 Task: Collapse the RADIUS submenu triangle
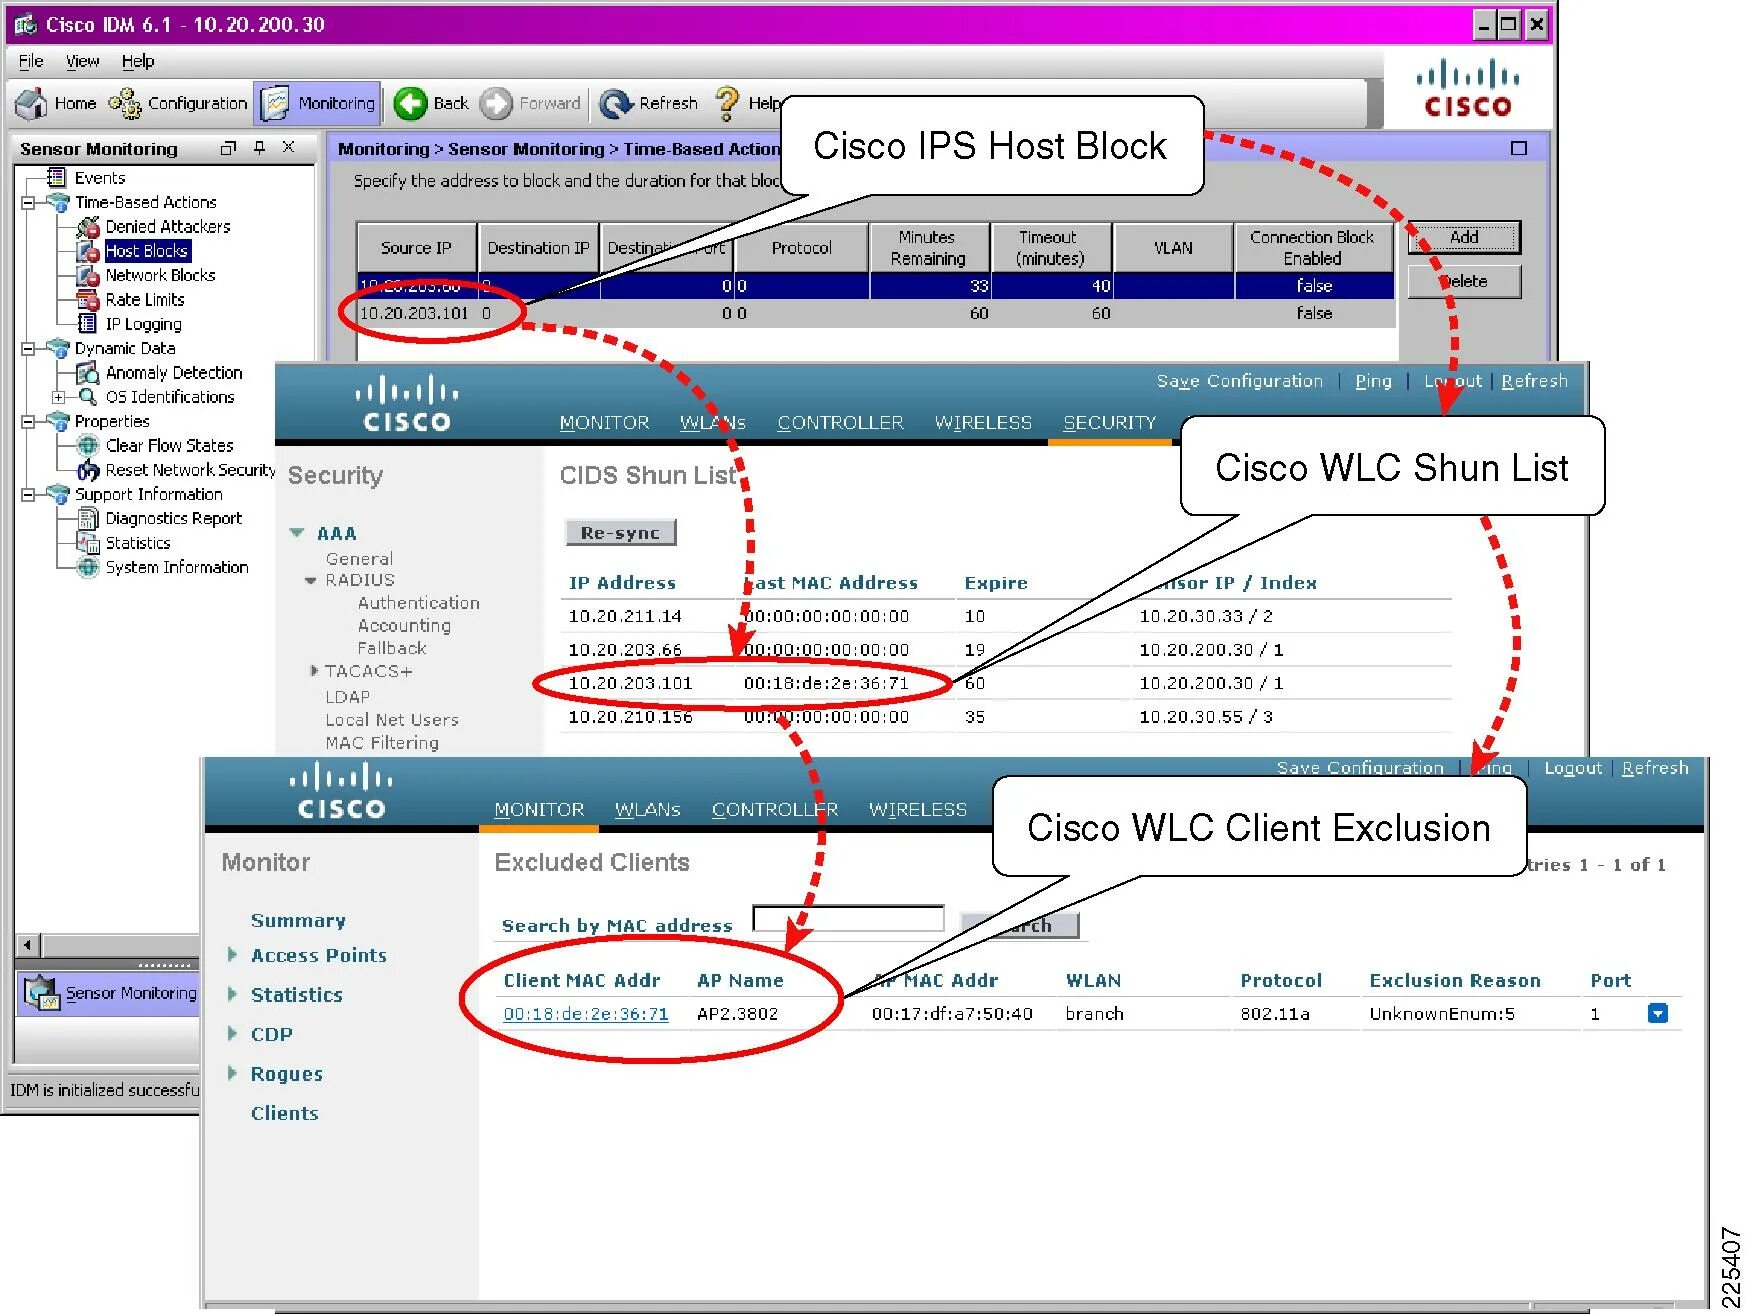pyautogui.click(x=310, y=580)
